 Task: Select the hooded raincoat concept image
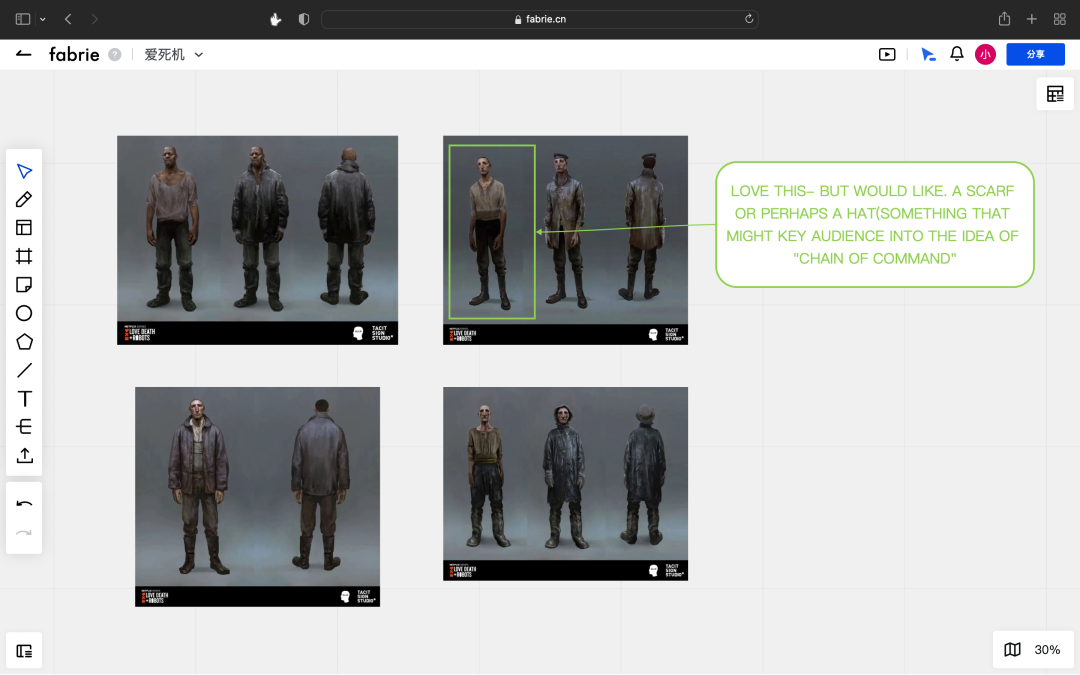click(565, 484)
